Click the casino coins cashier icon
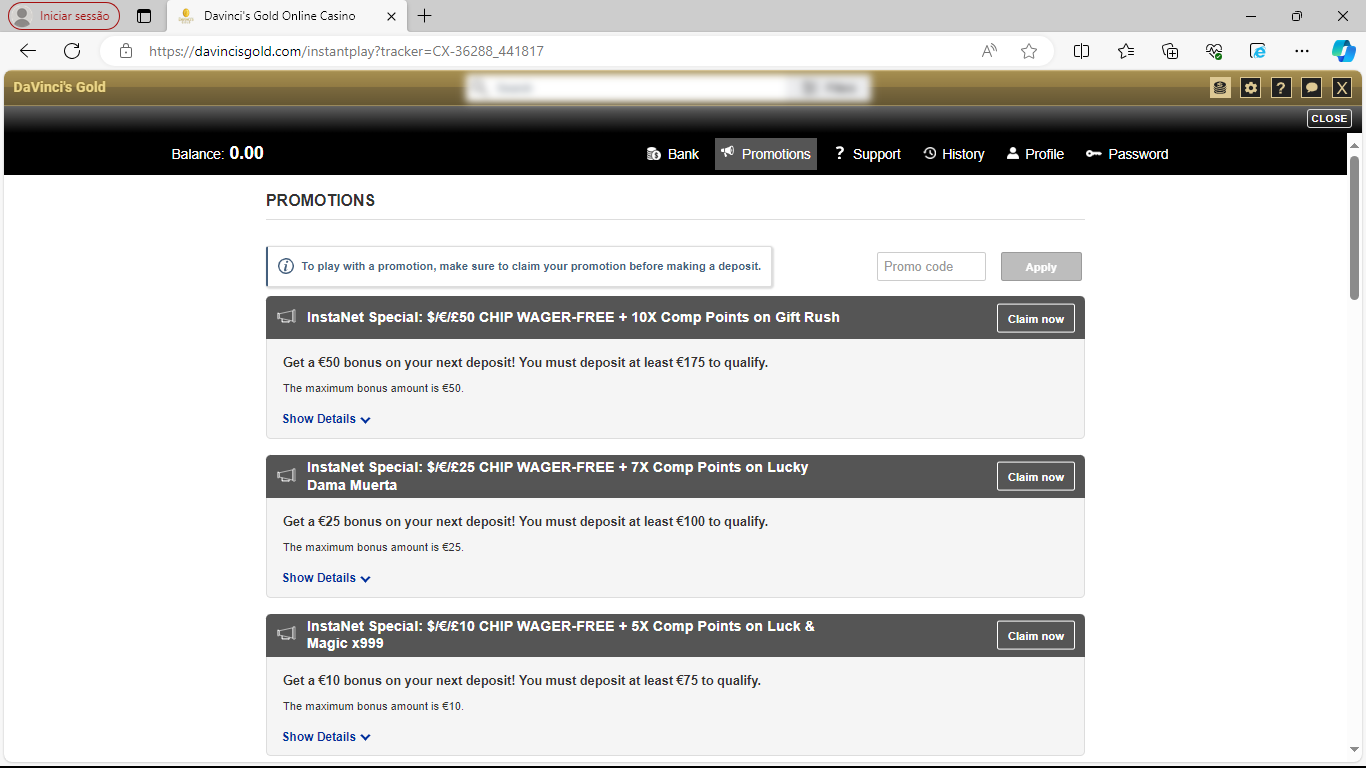Screen dimensions: 1366x768 (x=1220, y=88)
